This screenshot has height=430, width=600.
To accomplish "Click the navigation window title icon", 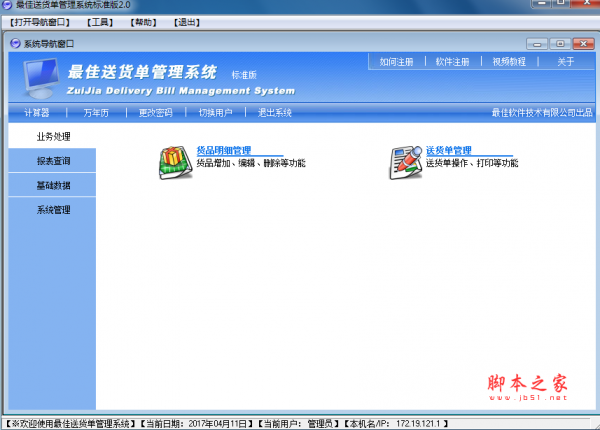I will tap(15, 44).
